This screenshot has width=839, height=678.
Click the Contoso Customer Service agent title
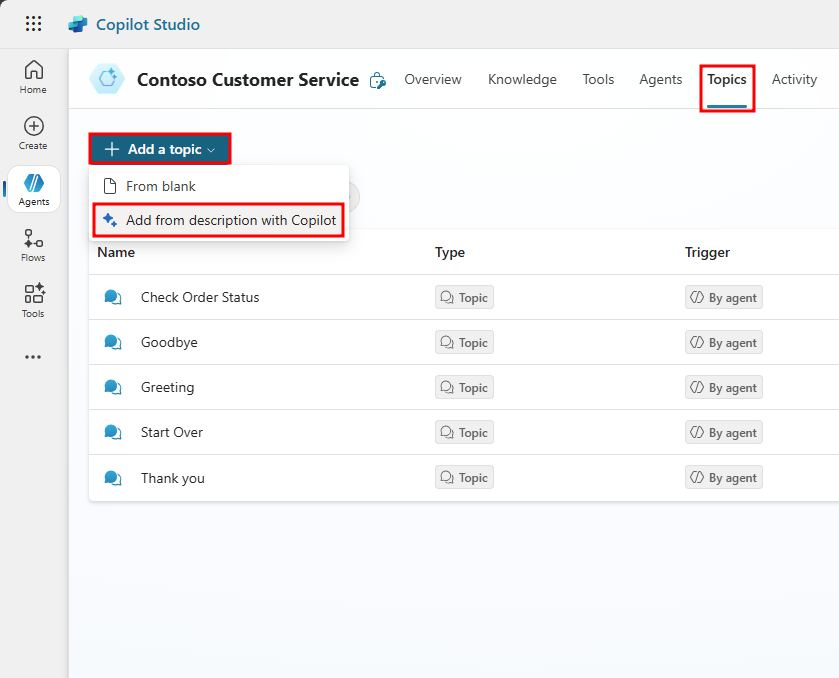(248, 80)
